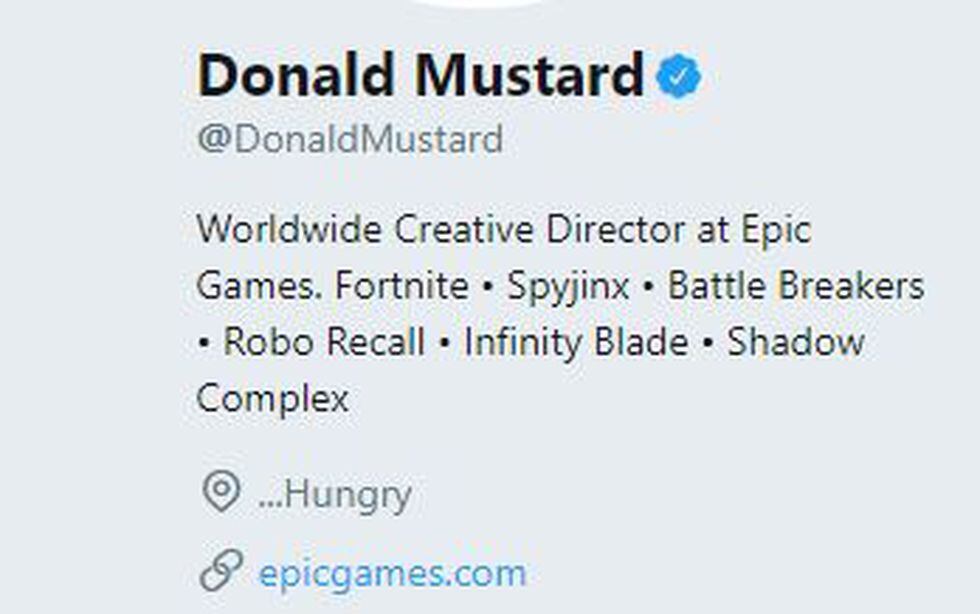Click the blue verified badge icon
This screenshot has width=980, height=614.
(679, 78)
